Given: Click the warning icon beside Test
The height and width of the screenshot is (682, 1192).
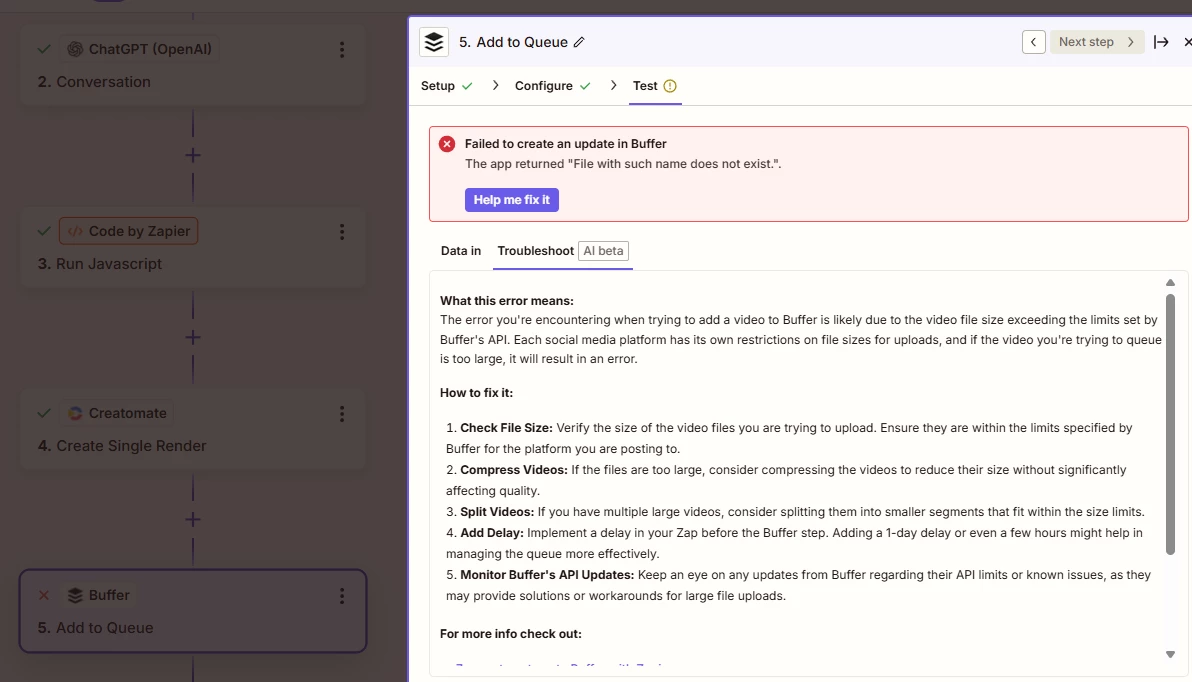Looking at the screenshot, I should (x=670, y=86).
